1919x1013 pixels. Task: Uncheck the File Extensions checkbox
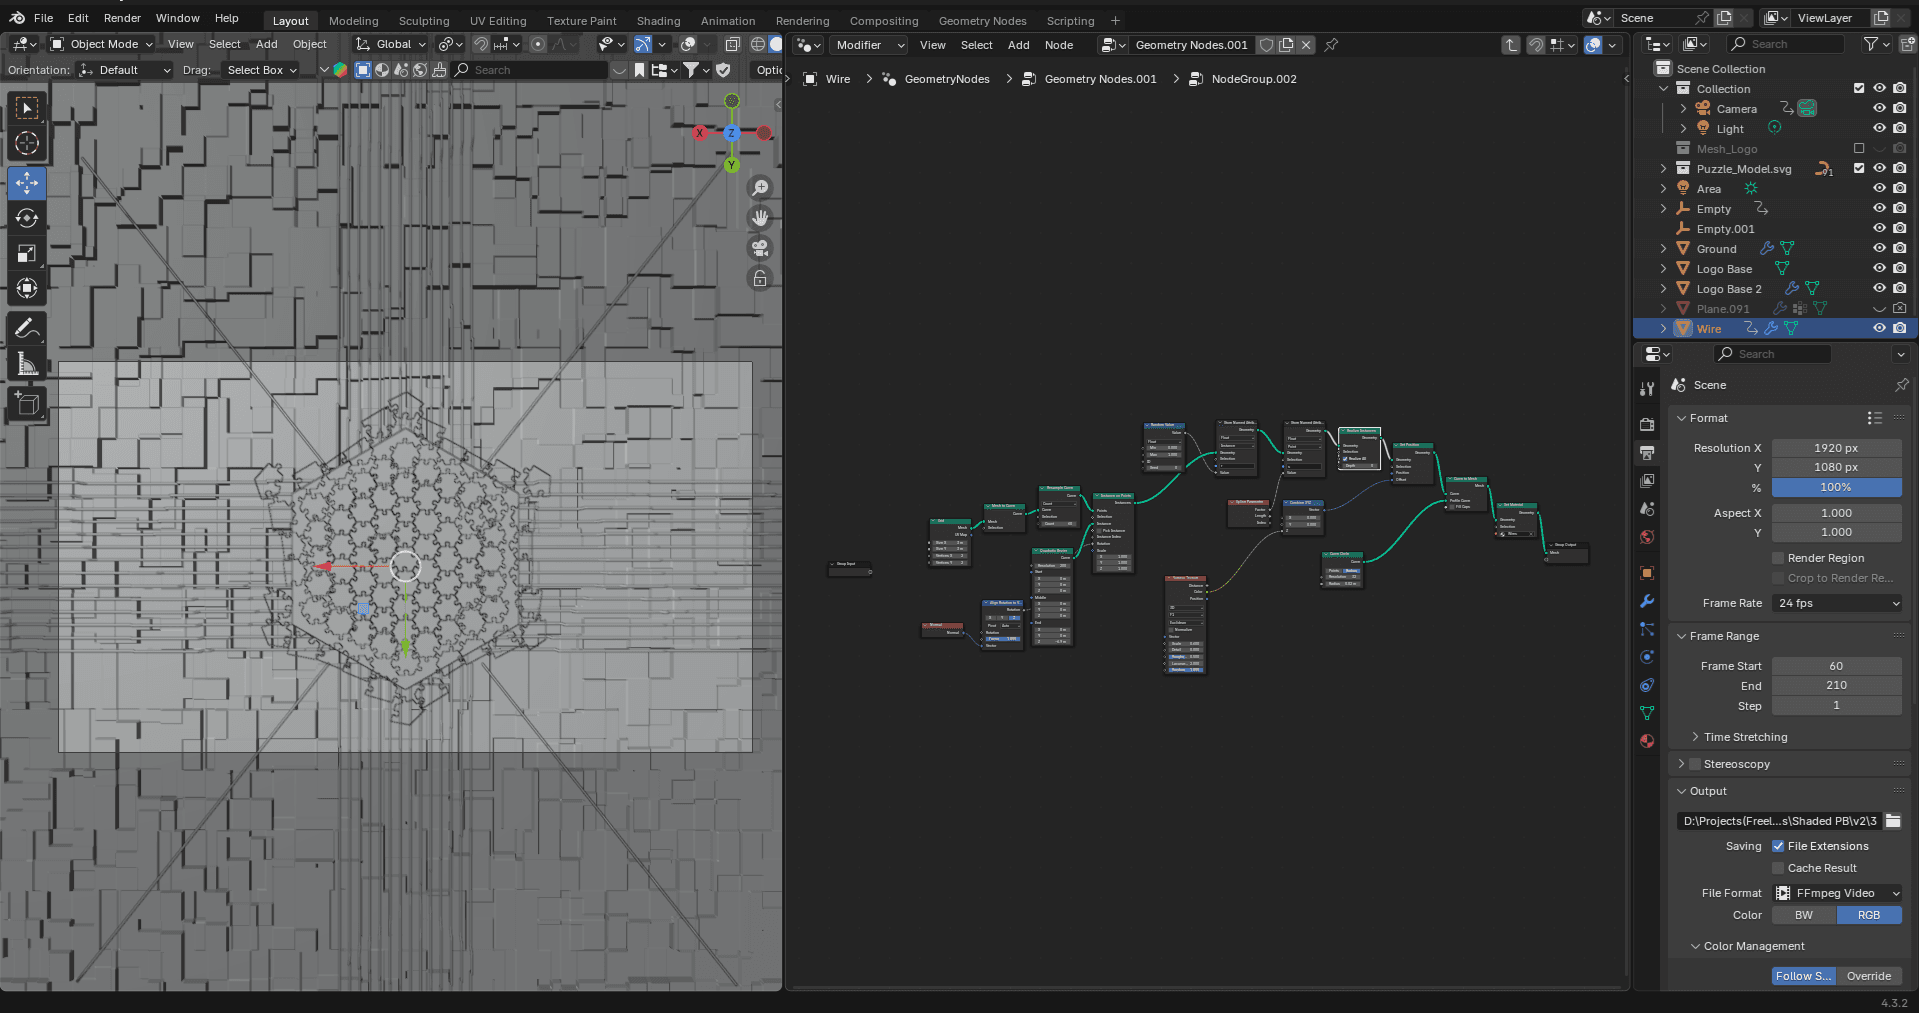pos(1778,846)
